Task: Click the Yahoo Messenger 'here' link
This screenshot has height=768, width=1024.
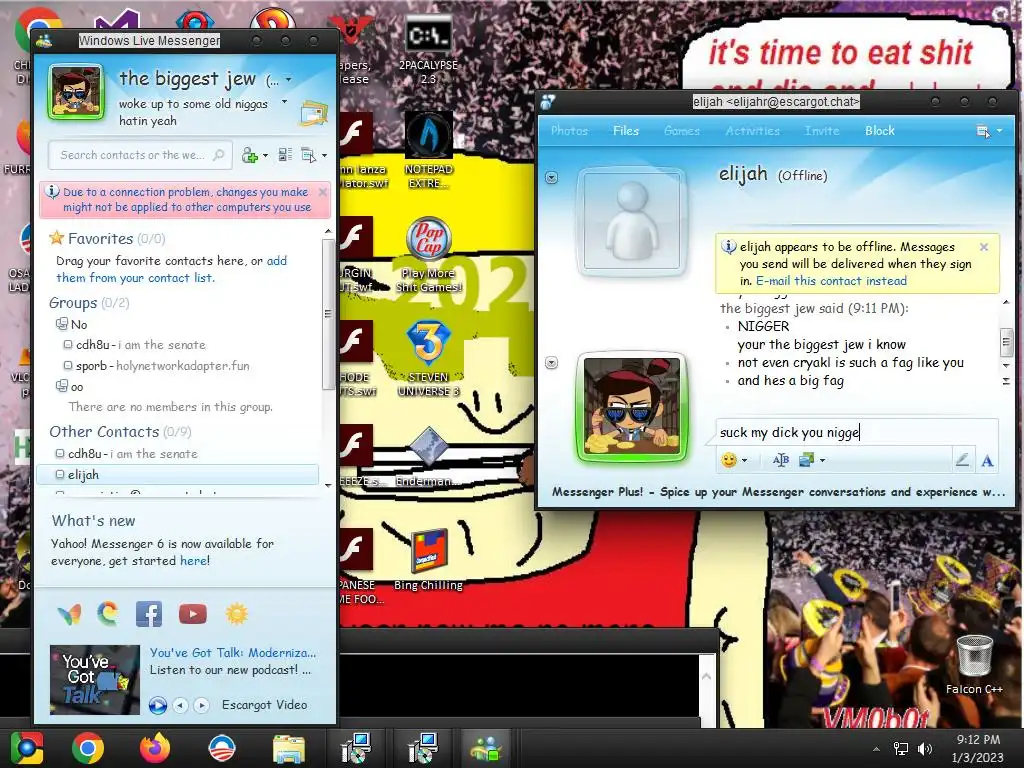Action: 193,561
